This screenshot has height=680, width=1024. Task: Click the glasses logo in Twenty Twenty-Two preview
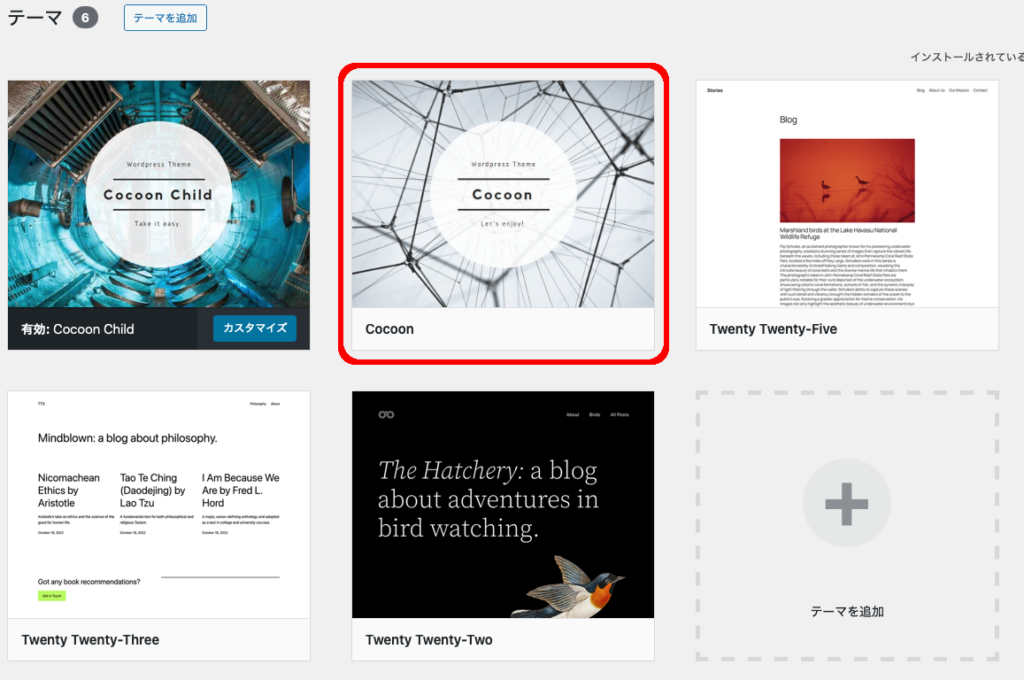point(387,414)
